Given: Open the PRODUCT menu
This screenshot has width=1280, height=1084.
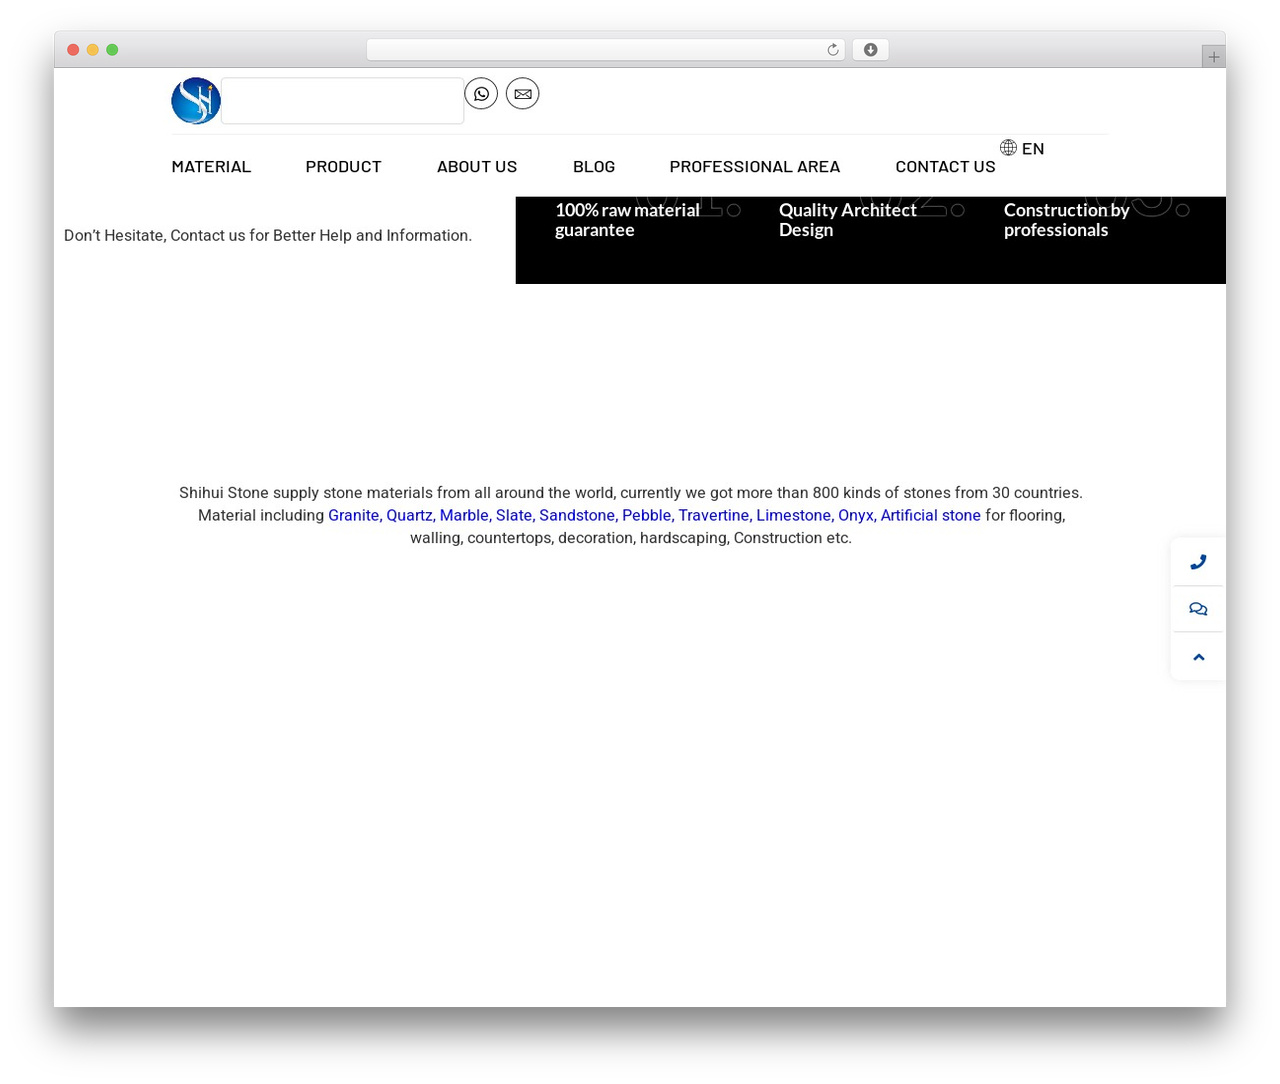Looking at the screenshot, I should tap(343, 167).
